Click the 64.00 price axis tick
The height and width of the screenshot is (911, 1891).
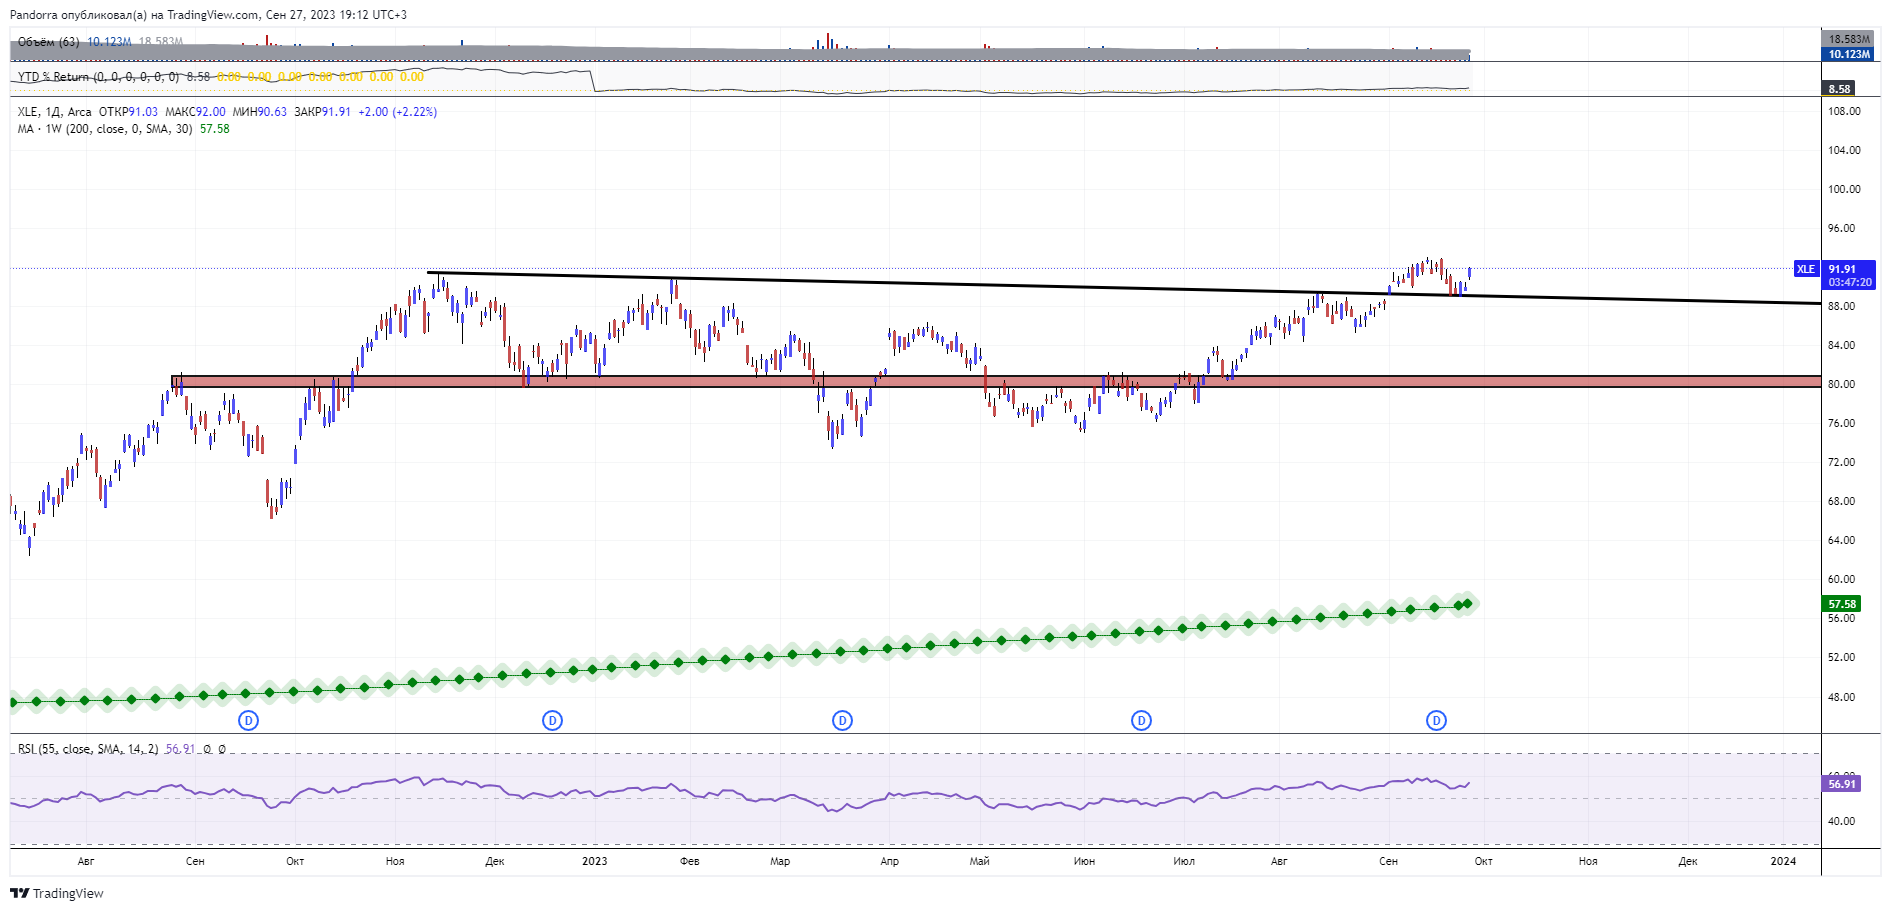click(x=1841, y=540)
